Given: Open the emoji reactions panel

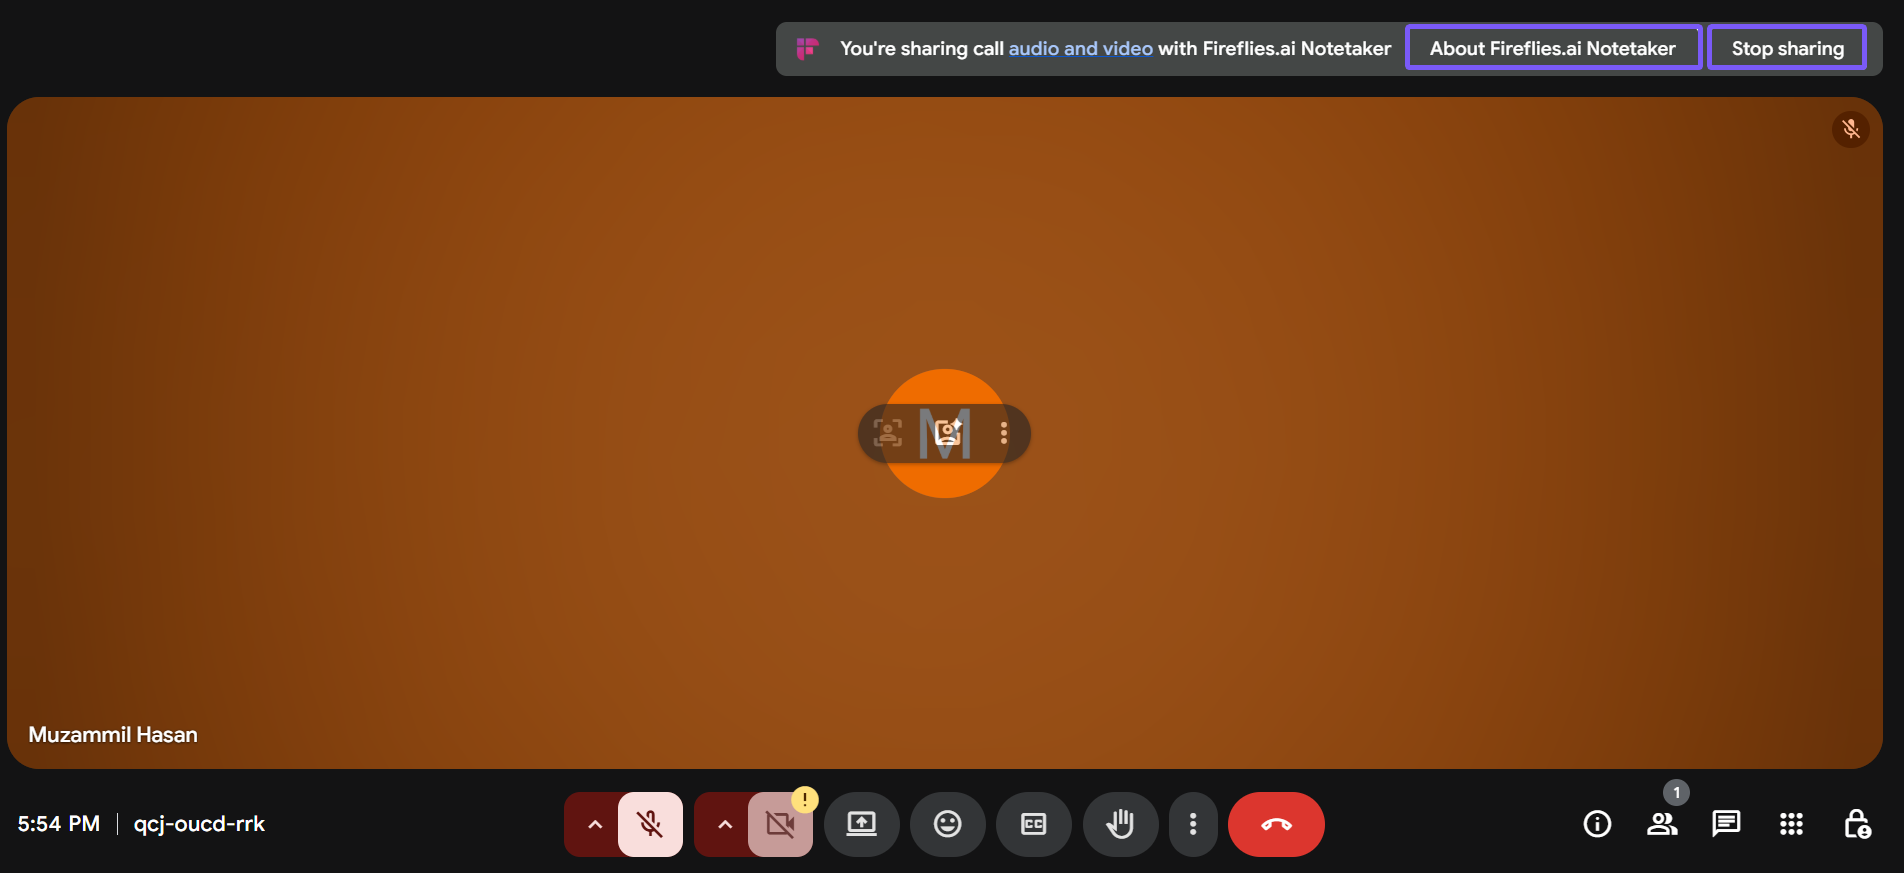Looking at the screenshot, I should (948, 824).
